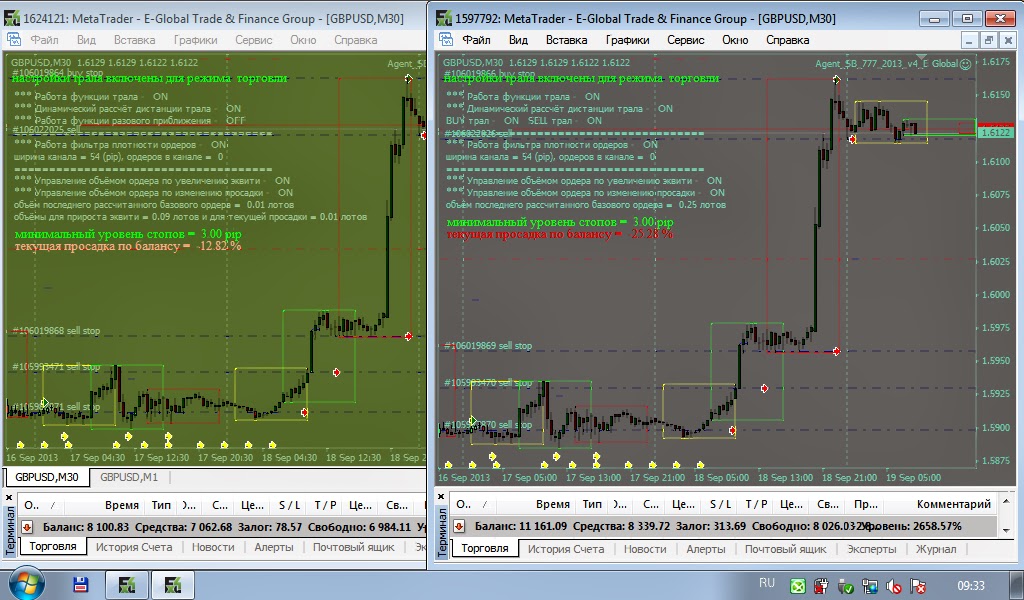This screenshot has height=600, width=1024.
Task: Switch to GBPUSD,M1 chart tab in left window
Action: [x=129, y=477]
